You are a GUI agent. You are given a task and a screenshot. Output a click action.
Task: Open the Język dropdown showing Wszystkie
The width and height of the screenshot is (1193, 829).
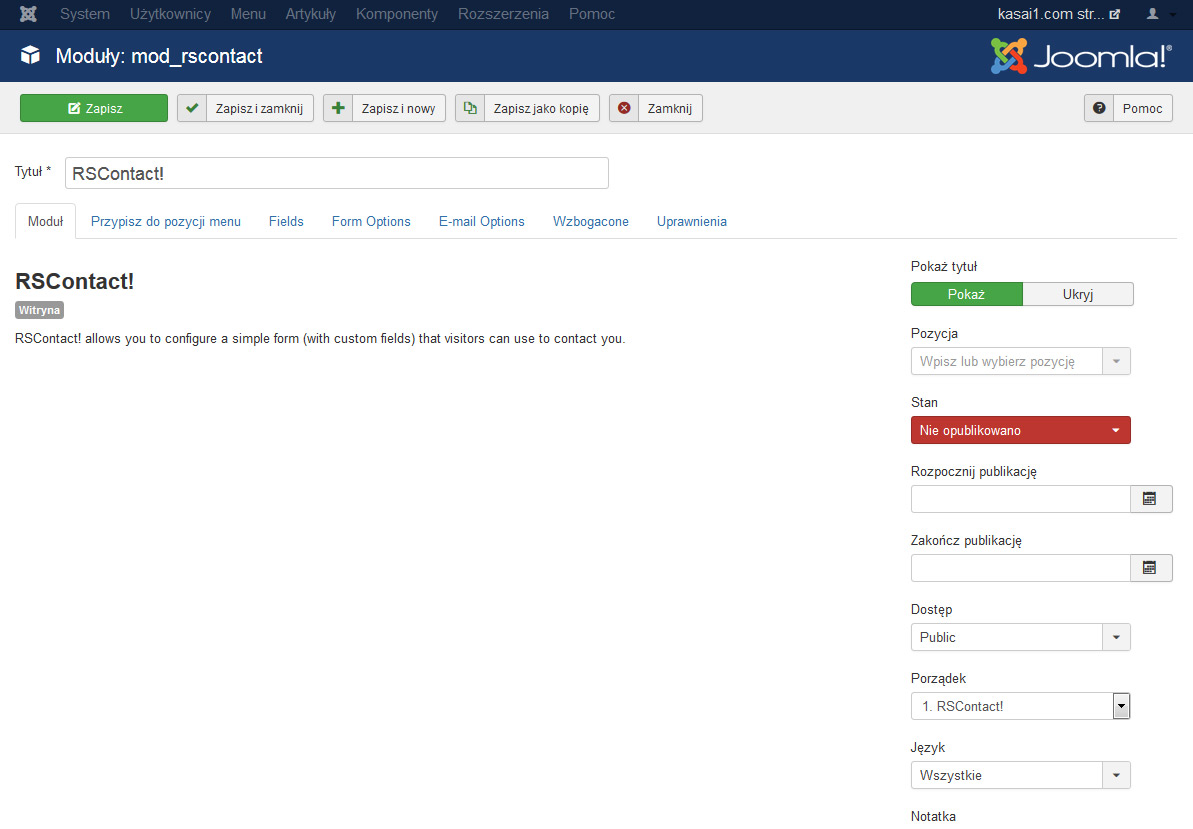click(1020, 775)
